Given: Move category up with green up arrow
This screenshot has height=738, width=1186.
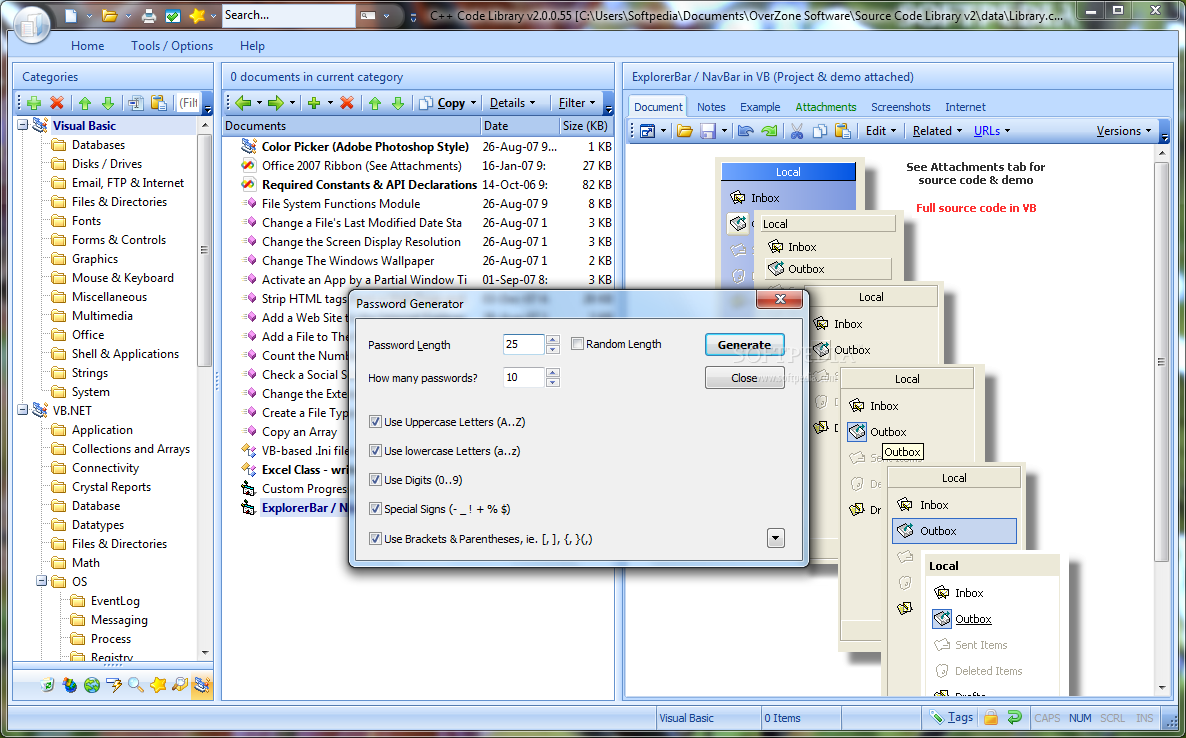Looking at the screenshot, I should click(x=85, y=103).
